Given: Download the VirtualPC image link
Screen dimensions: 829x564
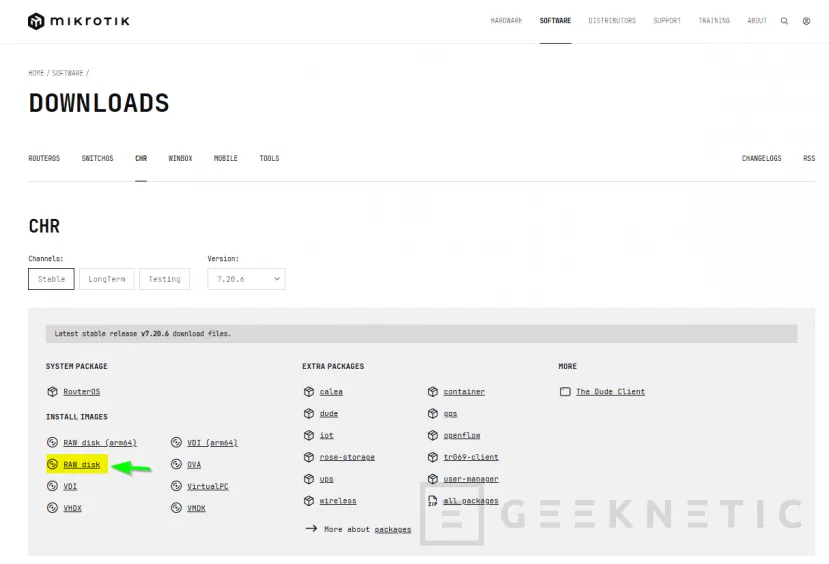Looking at the screenshot, I should point(208,486).
